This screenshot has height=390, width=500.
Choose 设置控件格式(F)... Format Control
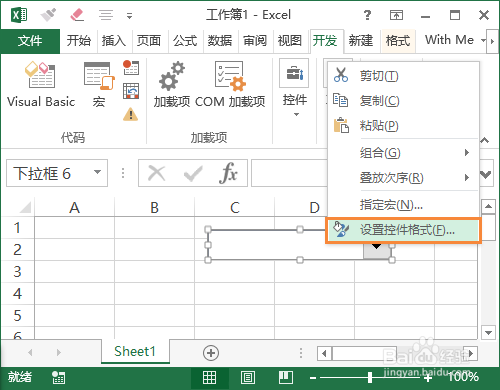coord(403,230)
